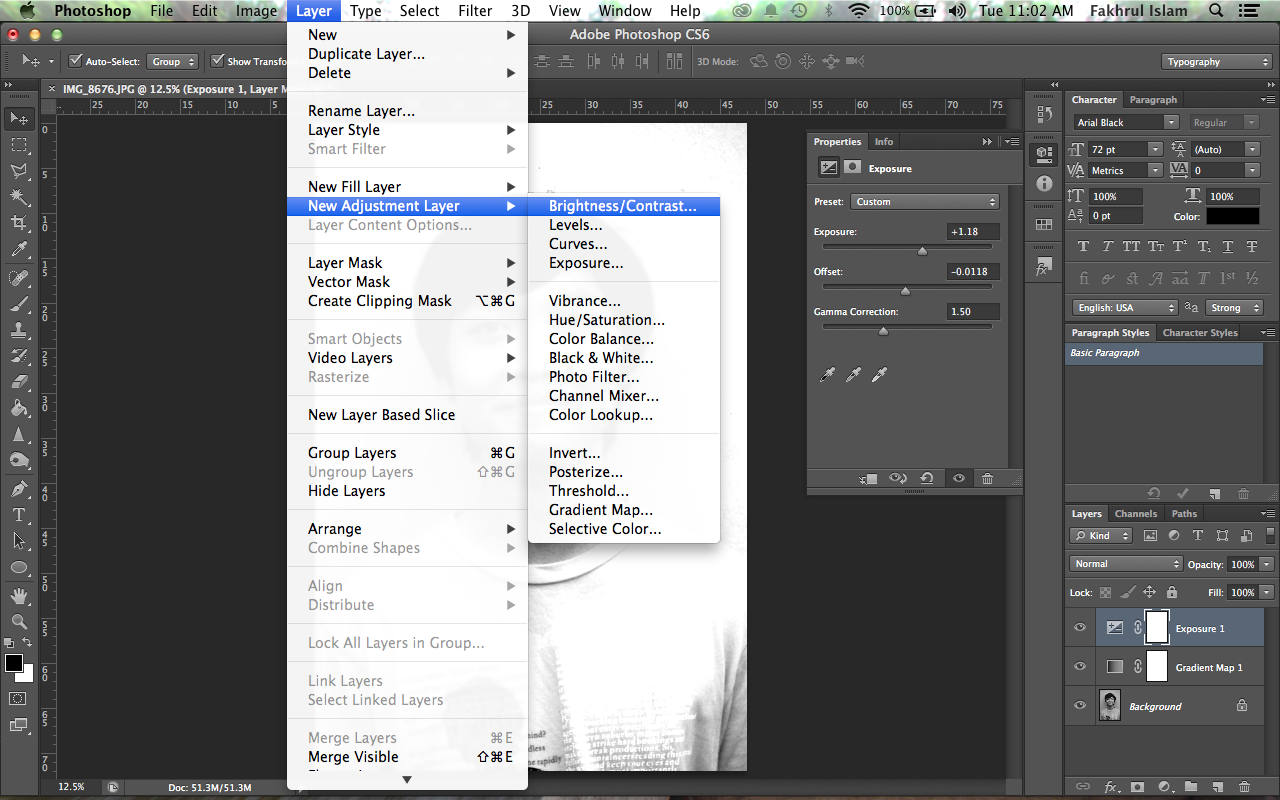Toggle Underline text style

point(1228,246)
